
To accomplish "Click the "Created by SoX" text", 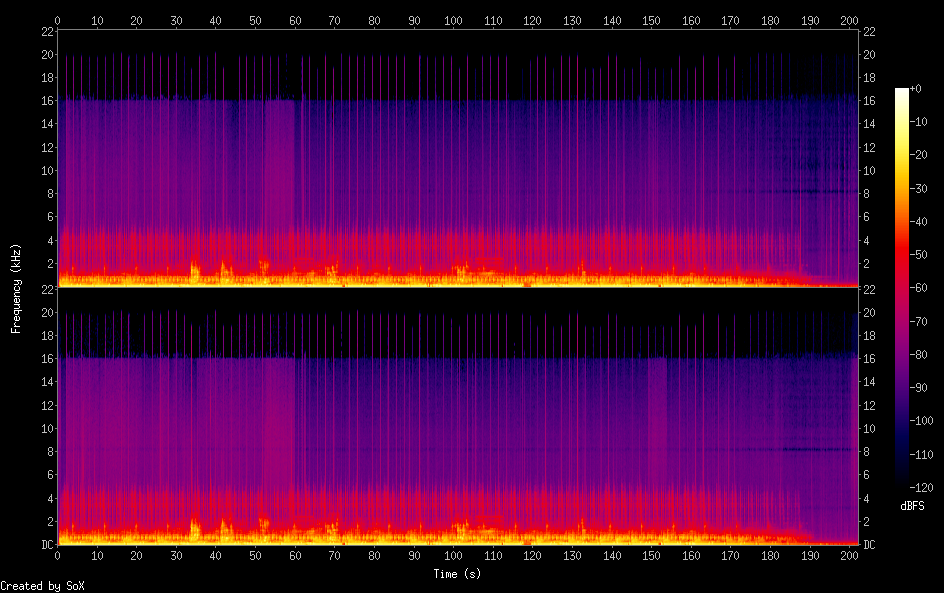I will pos(35,586).
